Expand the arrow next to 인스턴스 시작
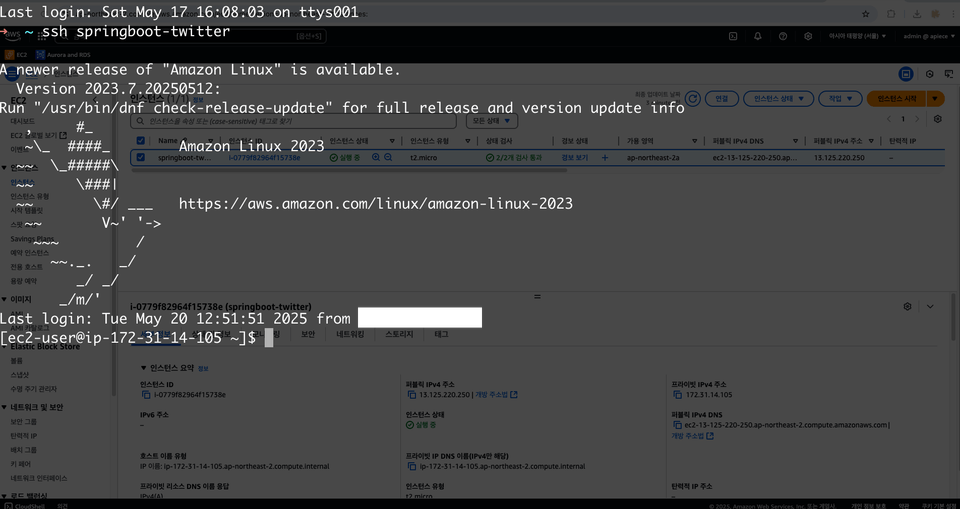The height and width of the screenshot is (509, 960). pos(935,99)
